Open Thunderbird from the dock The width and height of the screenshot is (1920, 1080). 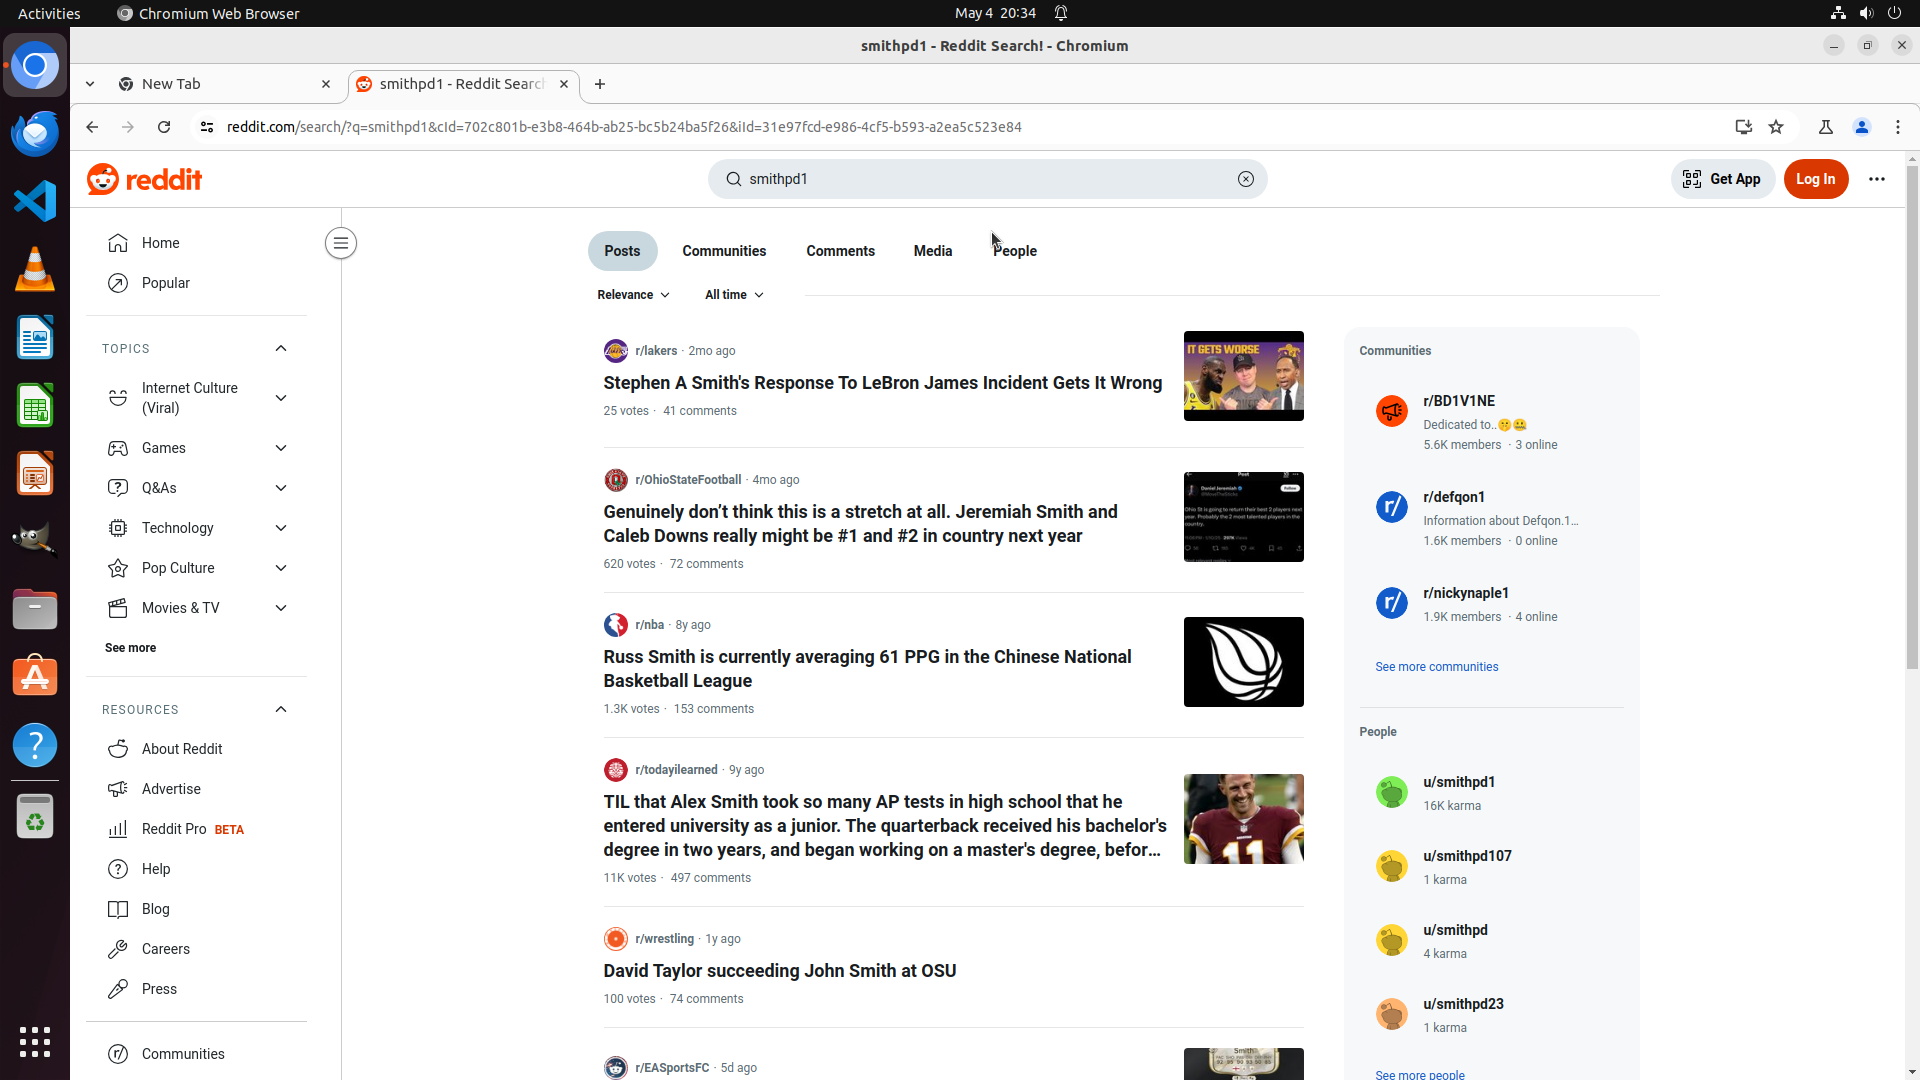tap(35, 133)
